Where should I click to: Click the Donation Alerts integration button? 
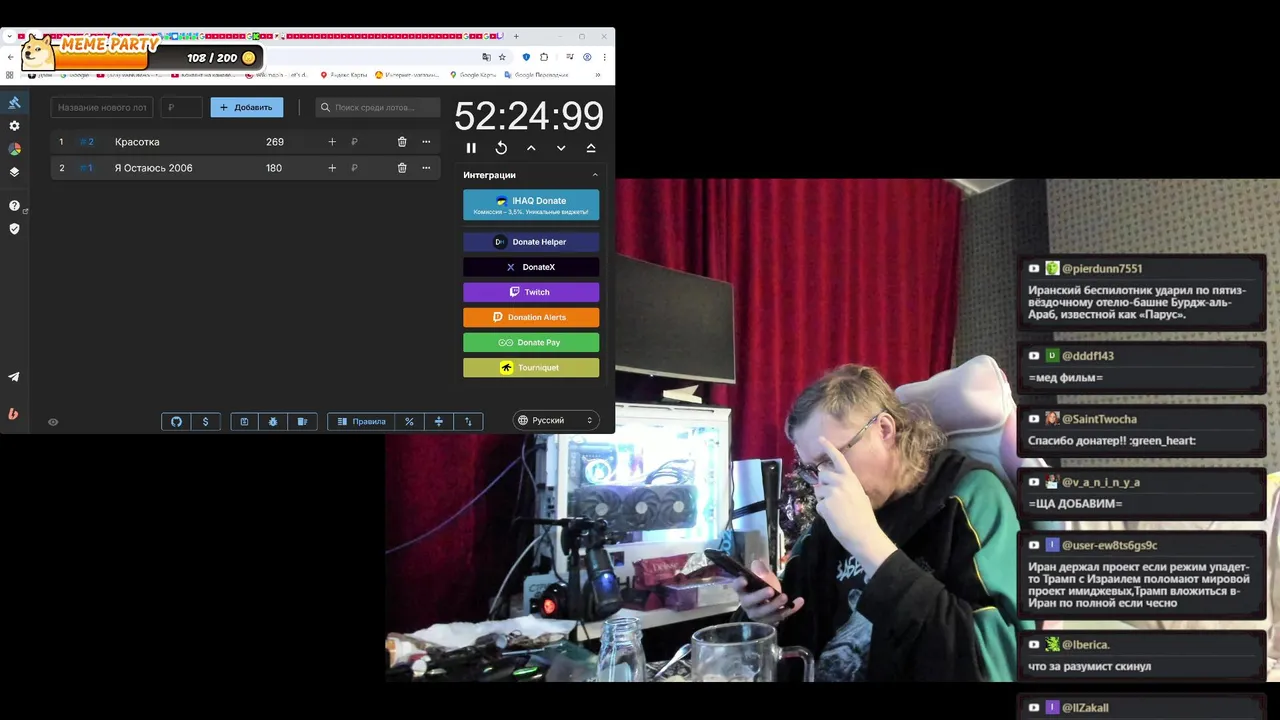pyautogui.click(x=531, y=317)
